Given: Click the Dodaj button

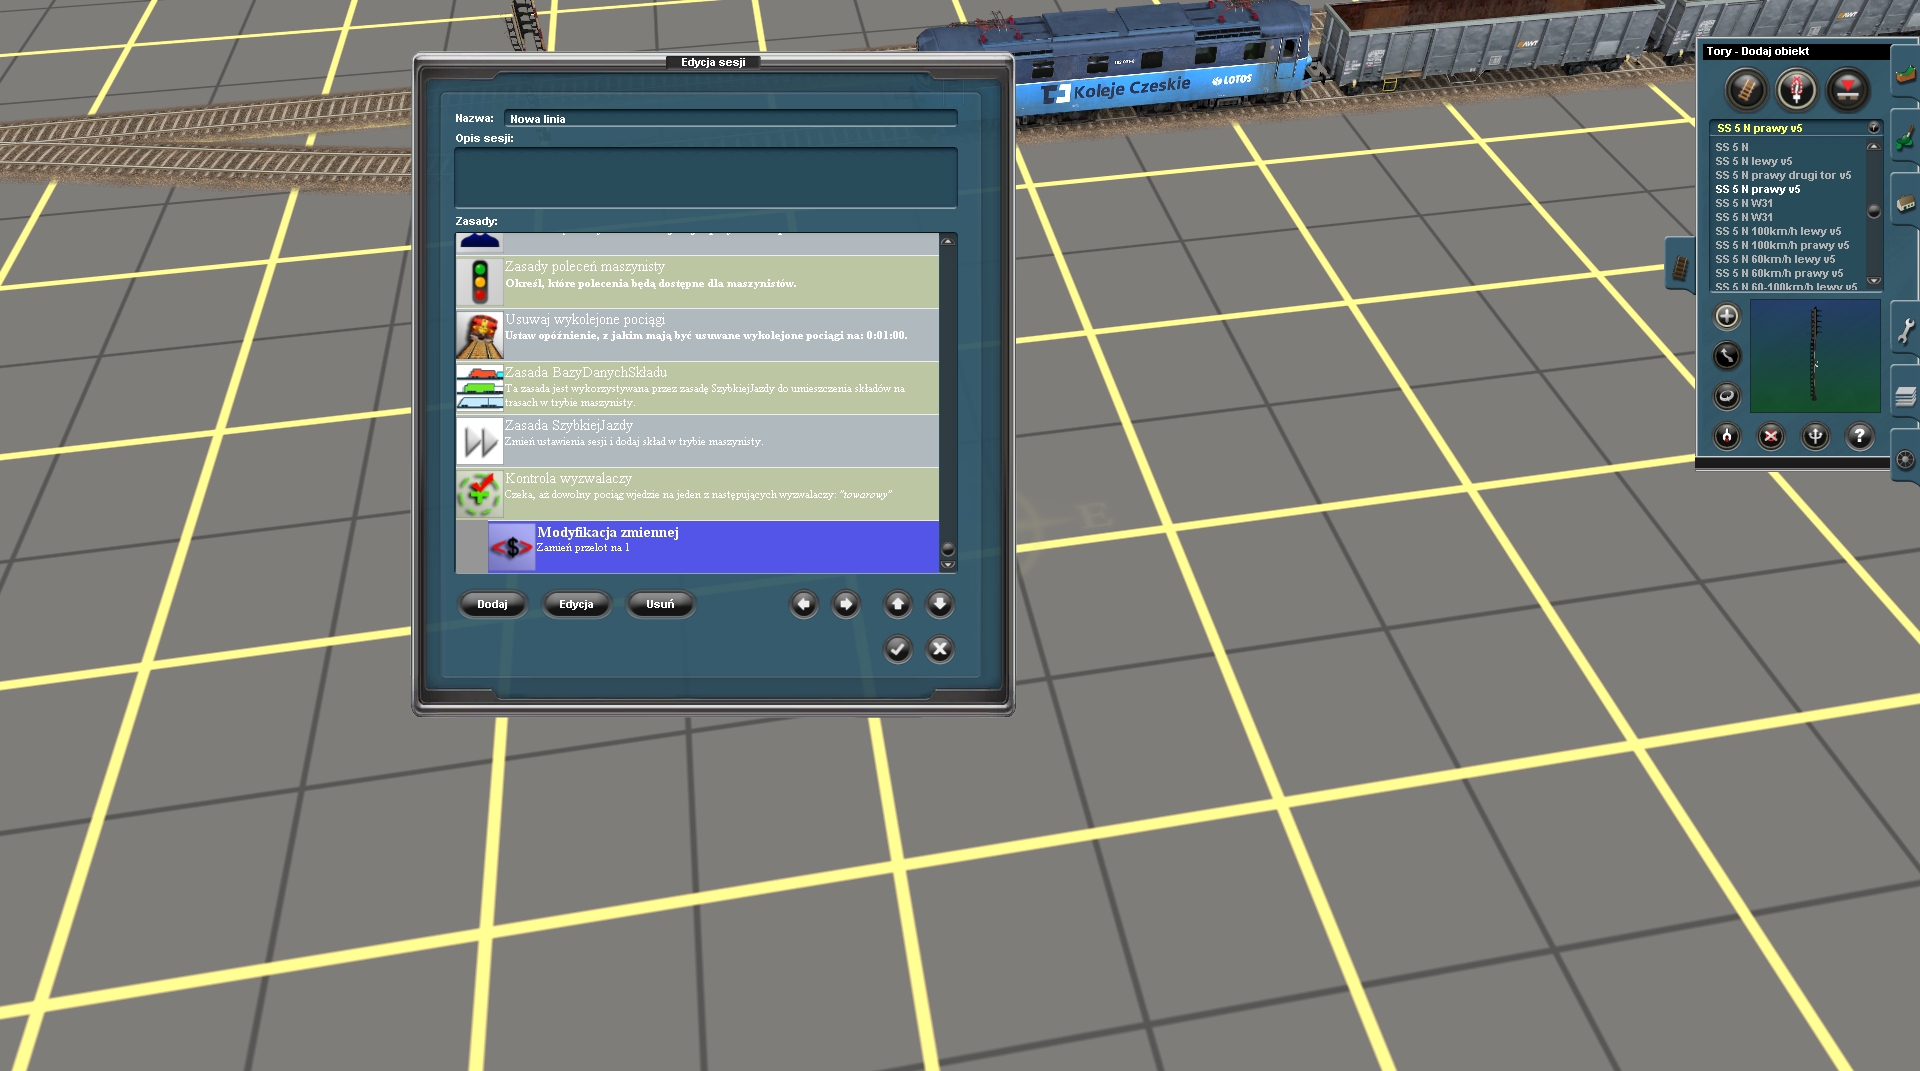Looking at the screenshot, I should pos(492,604).
